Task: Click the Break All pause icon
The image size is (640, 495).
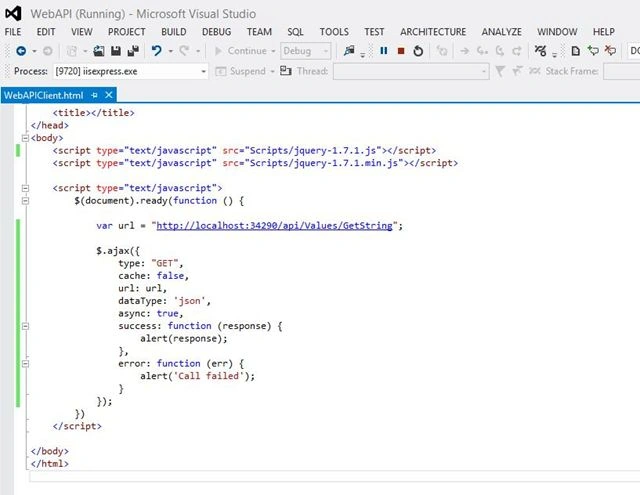Action: pyautogui.click(x=384, y=51)
